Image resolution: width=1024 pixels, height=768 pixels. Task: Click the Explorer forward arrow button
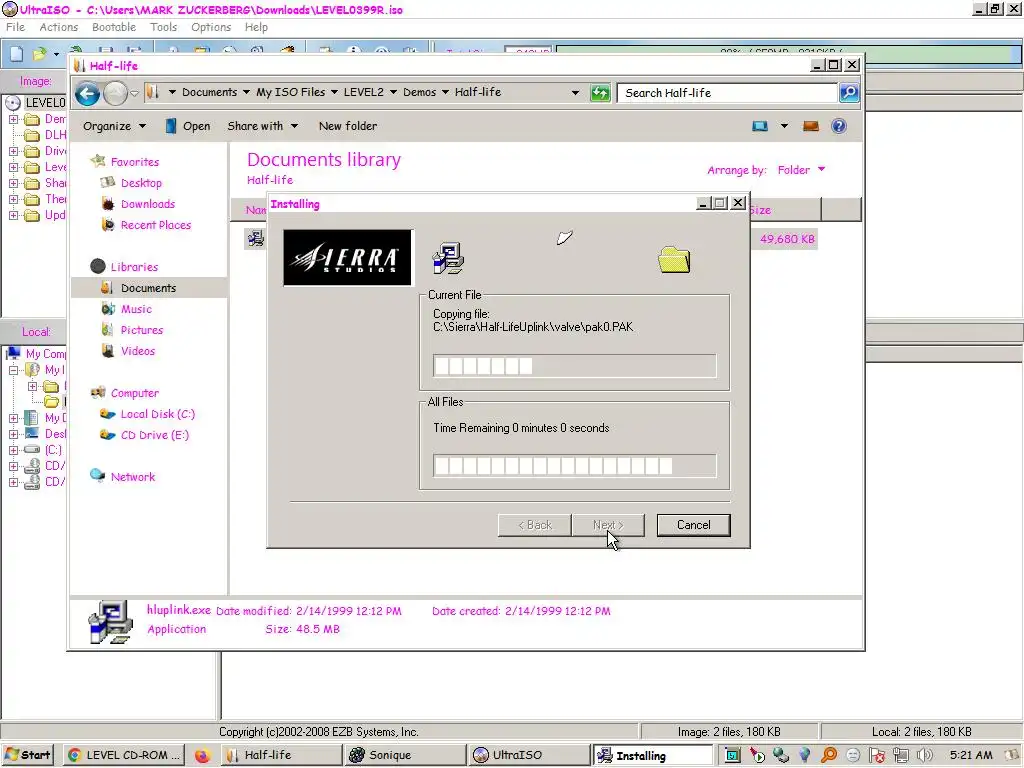tap(115, 93)
